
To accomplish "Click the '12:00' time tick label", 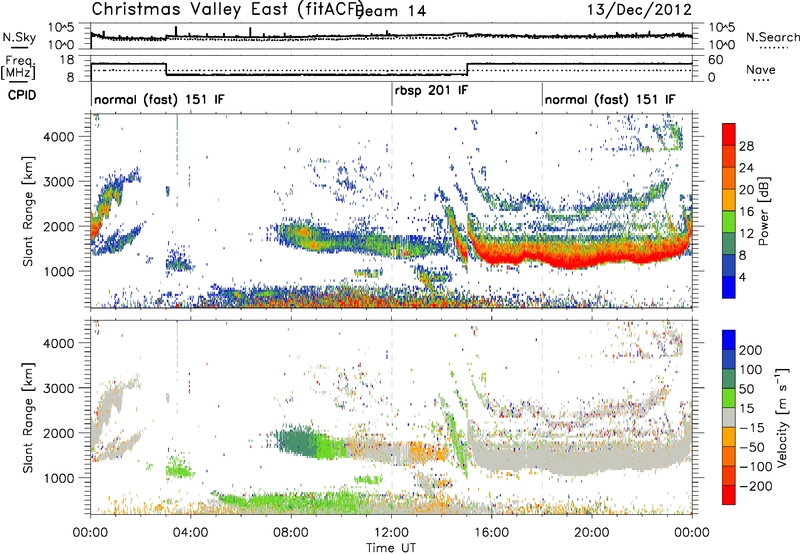I will pos(391,533).
